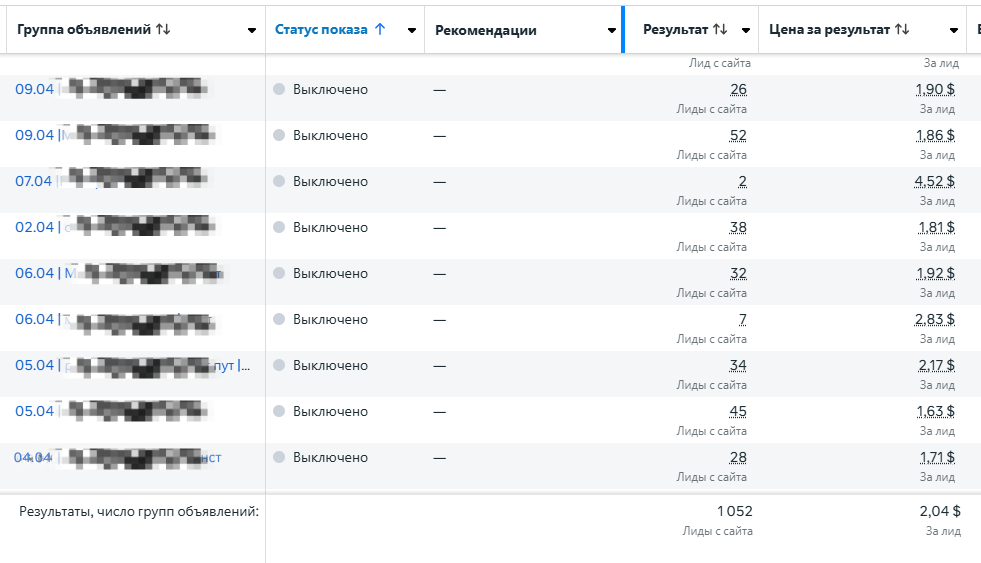The image size is (981, 563).
Task: Click result value 45
Action: (738, 412)
